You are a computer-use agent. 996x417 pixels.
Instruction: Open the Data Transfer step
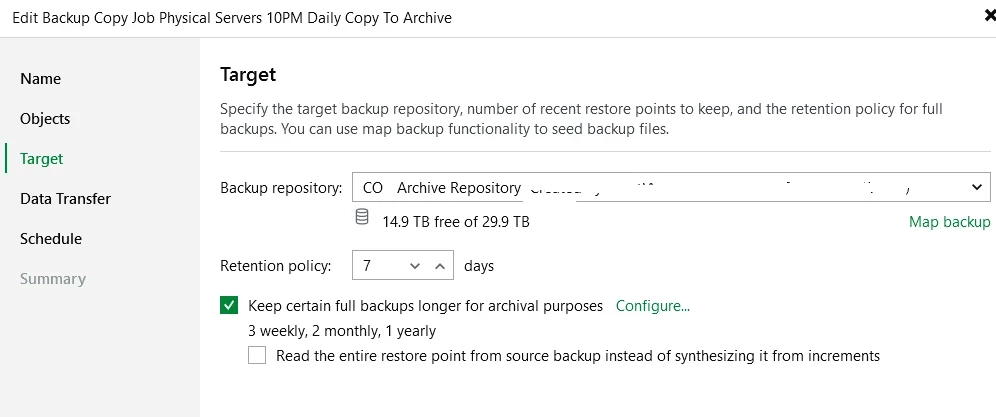pyautogui.click(x=65, y=199)
